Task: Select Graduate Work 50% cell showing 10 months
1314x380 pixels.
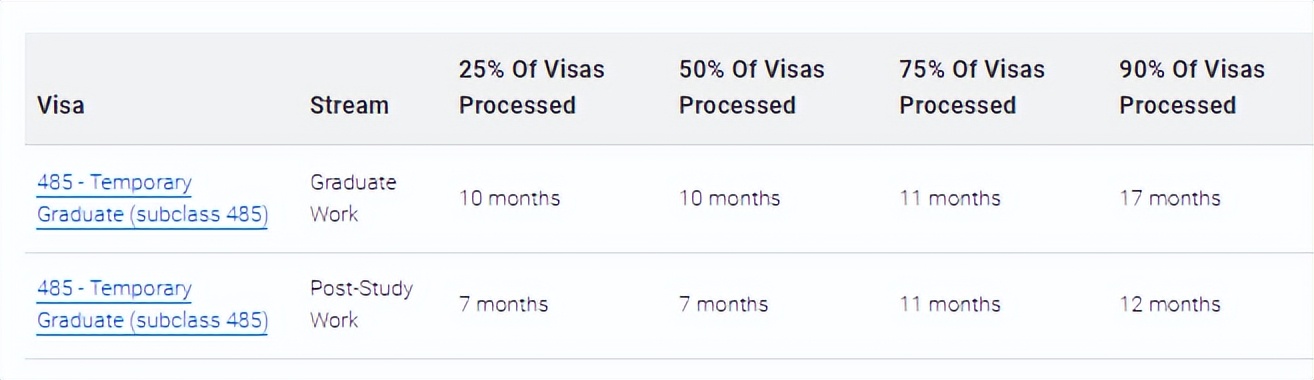Action: tap(729, 198)
